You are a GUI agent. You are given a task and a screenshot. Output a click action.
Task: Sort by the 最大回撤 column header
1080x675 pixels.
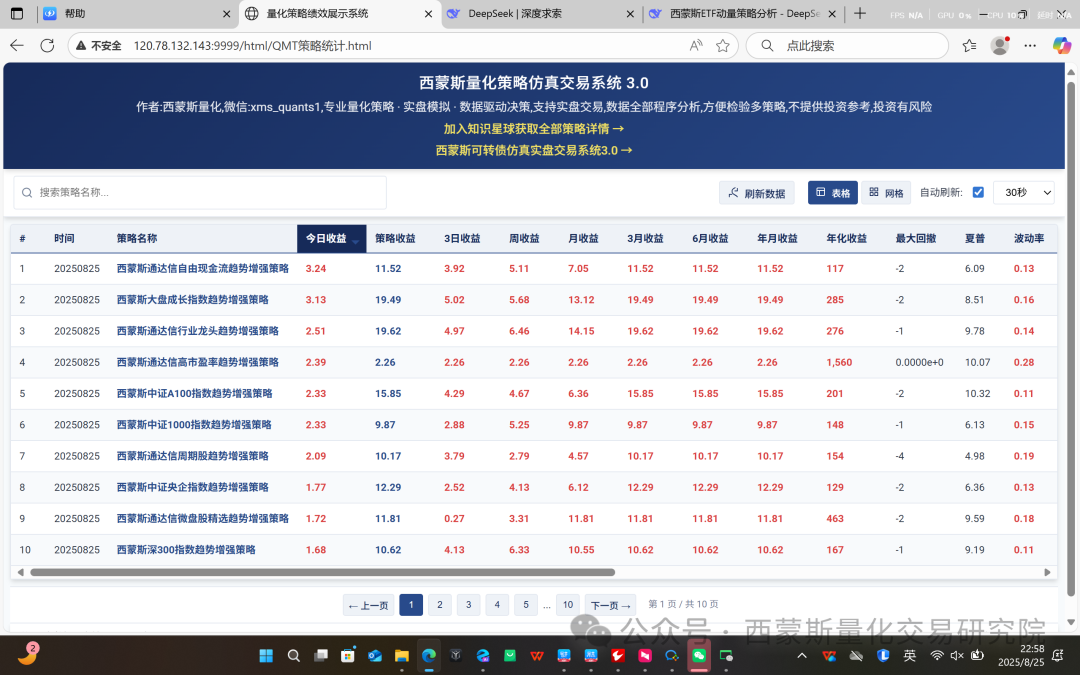pos(915,238)
